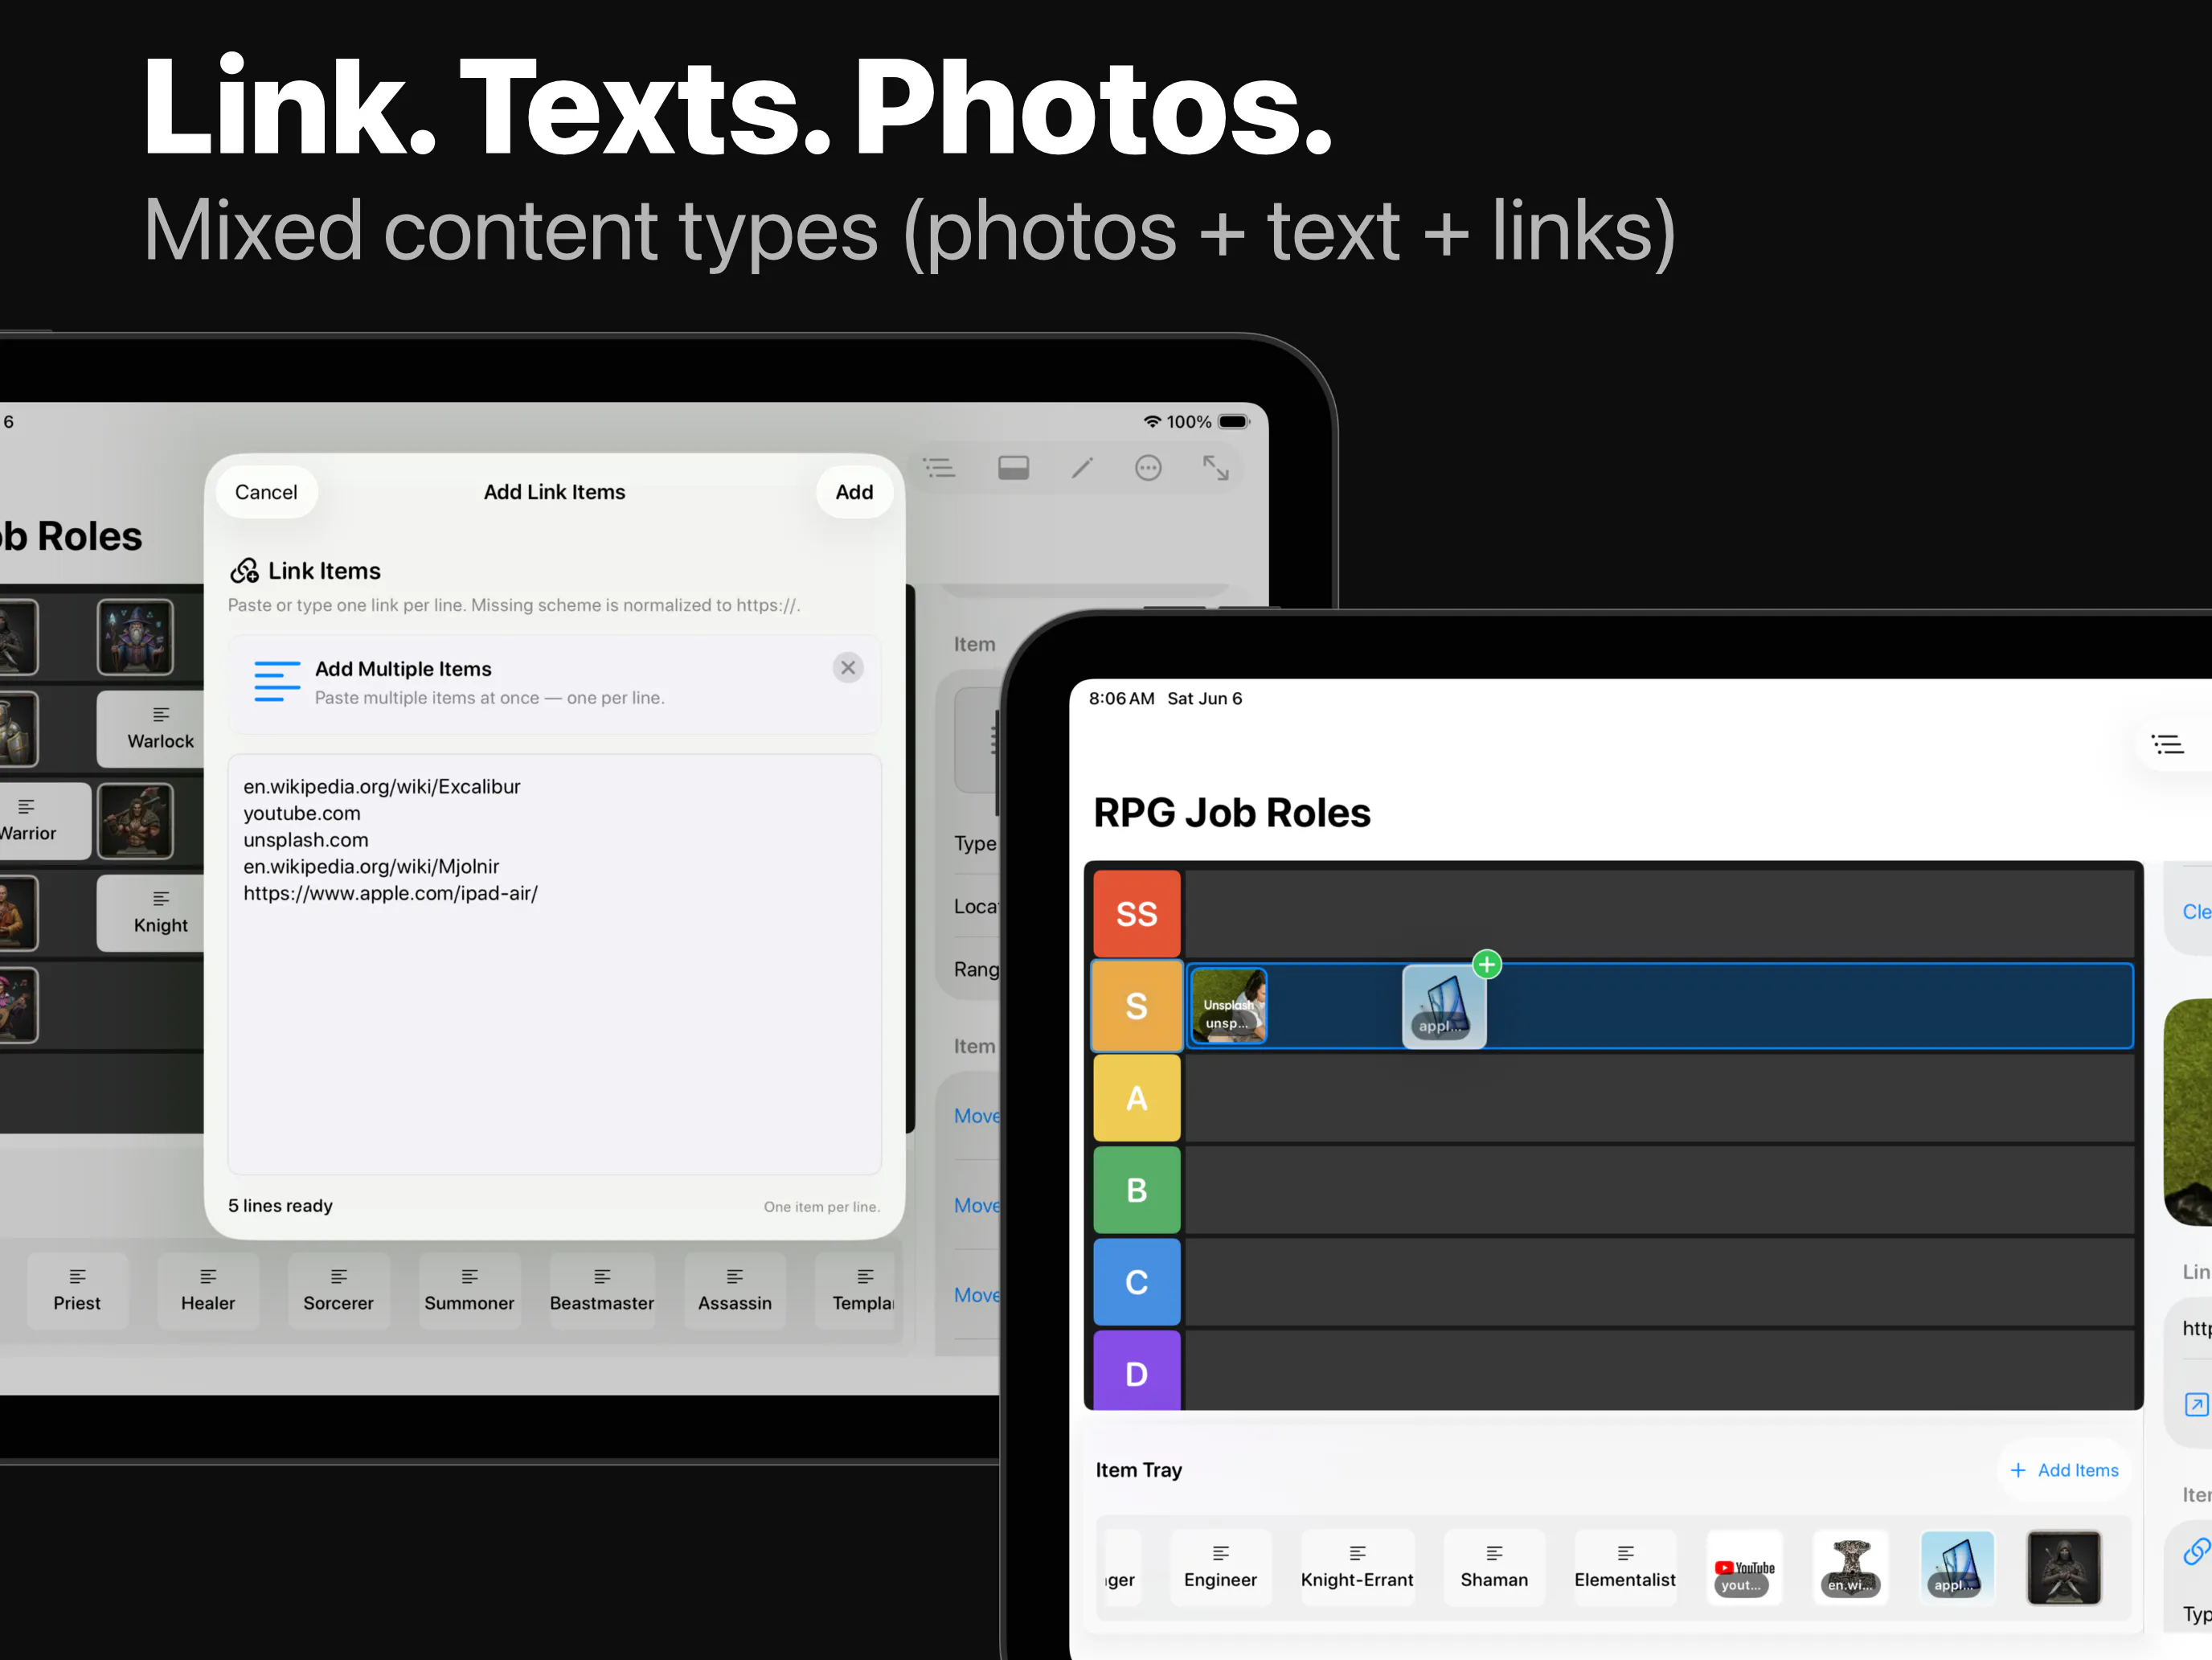This screenshot has height=1660, width=2212.
Task: Select the Unsplash link item in S tier
Action: click(x=1229, y=1006)
